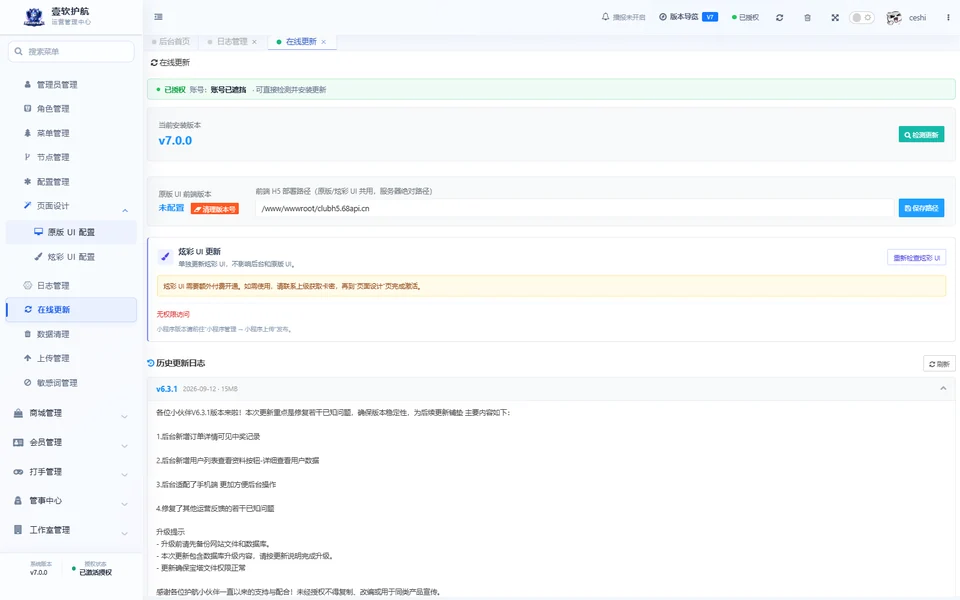Focus the 搜索菜单 search field
The image size is (960, 600).
click(x=71, y=51)
